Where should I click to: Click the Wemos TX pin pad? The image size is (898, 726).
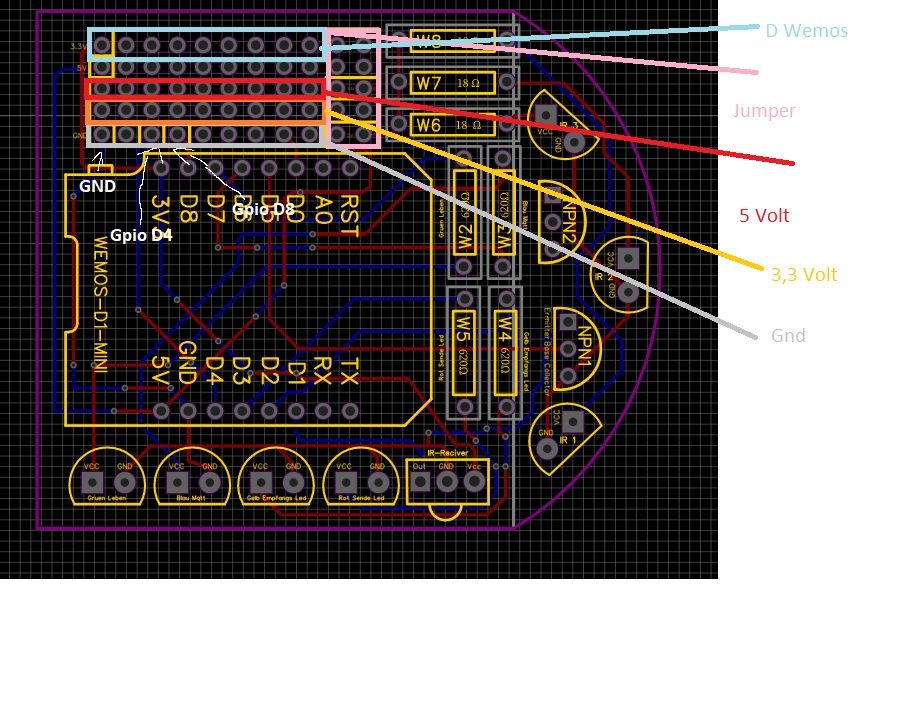point(350,411)
